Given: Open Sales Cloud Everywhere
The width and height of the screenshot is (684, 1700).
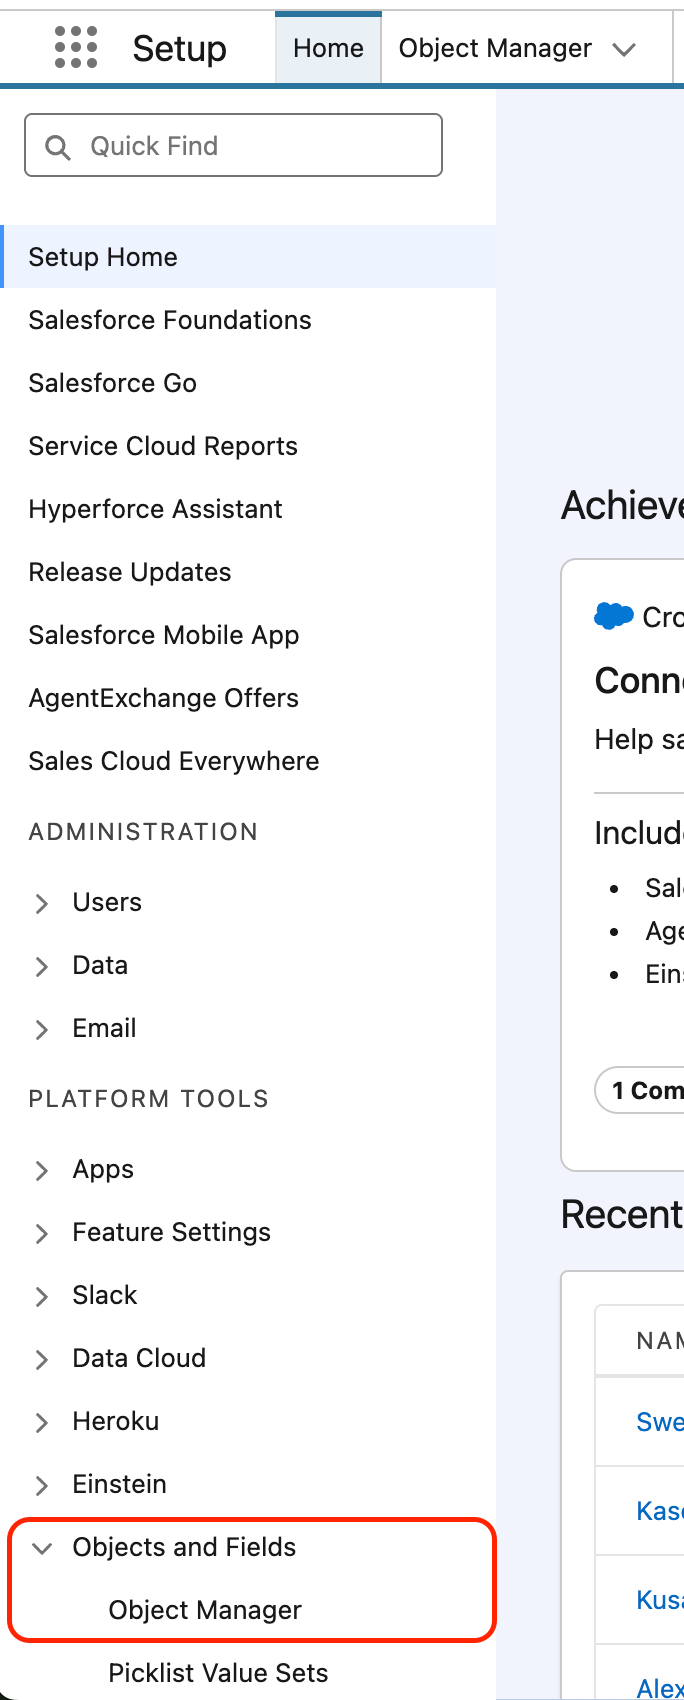Looking at the screenshot, I should click(x=174, y=761).
